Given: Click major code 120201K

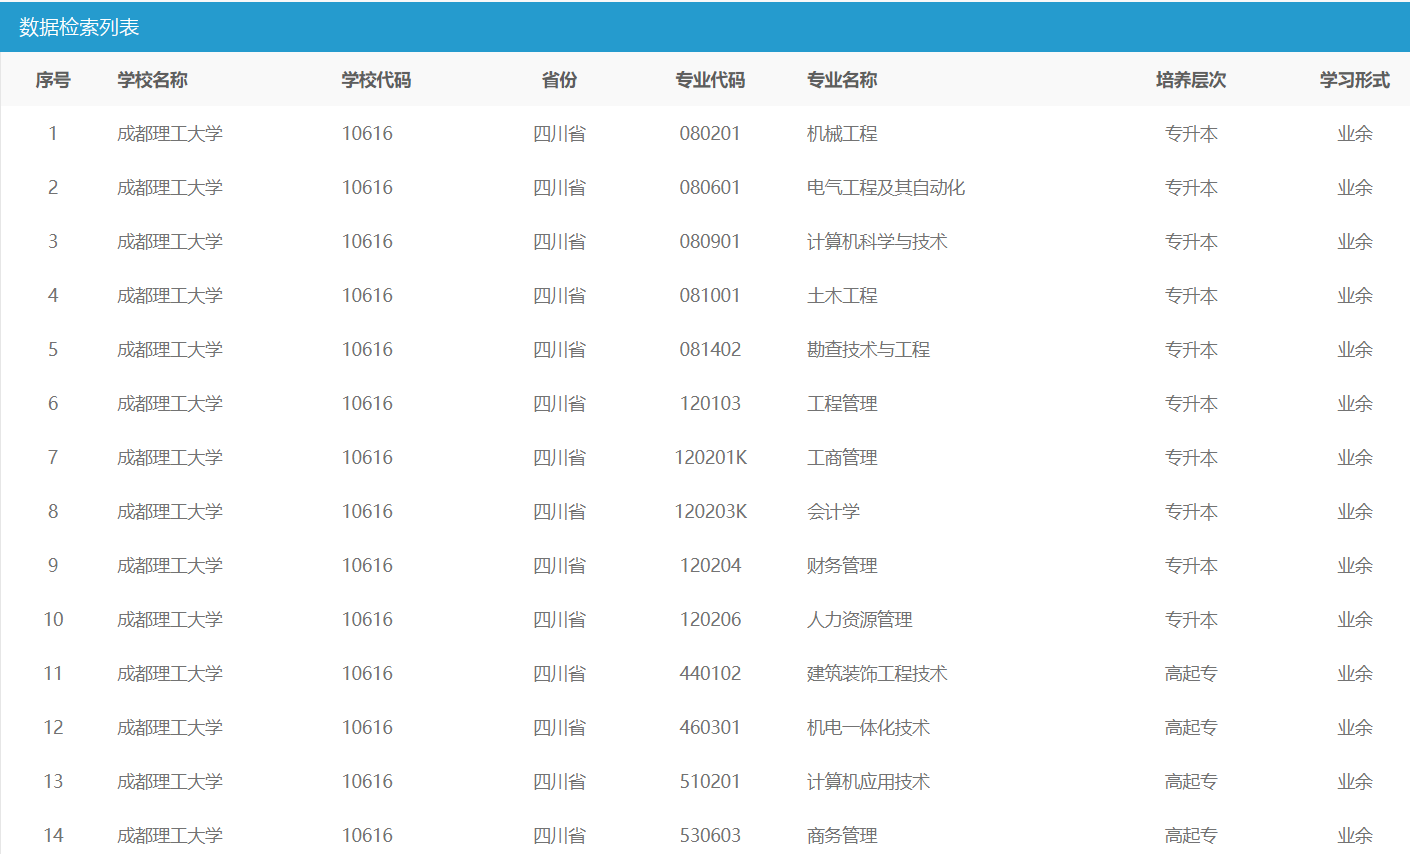Looking at the screenshot, I should click(x=710, y=458).
